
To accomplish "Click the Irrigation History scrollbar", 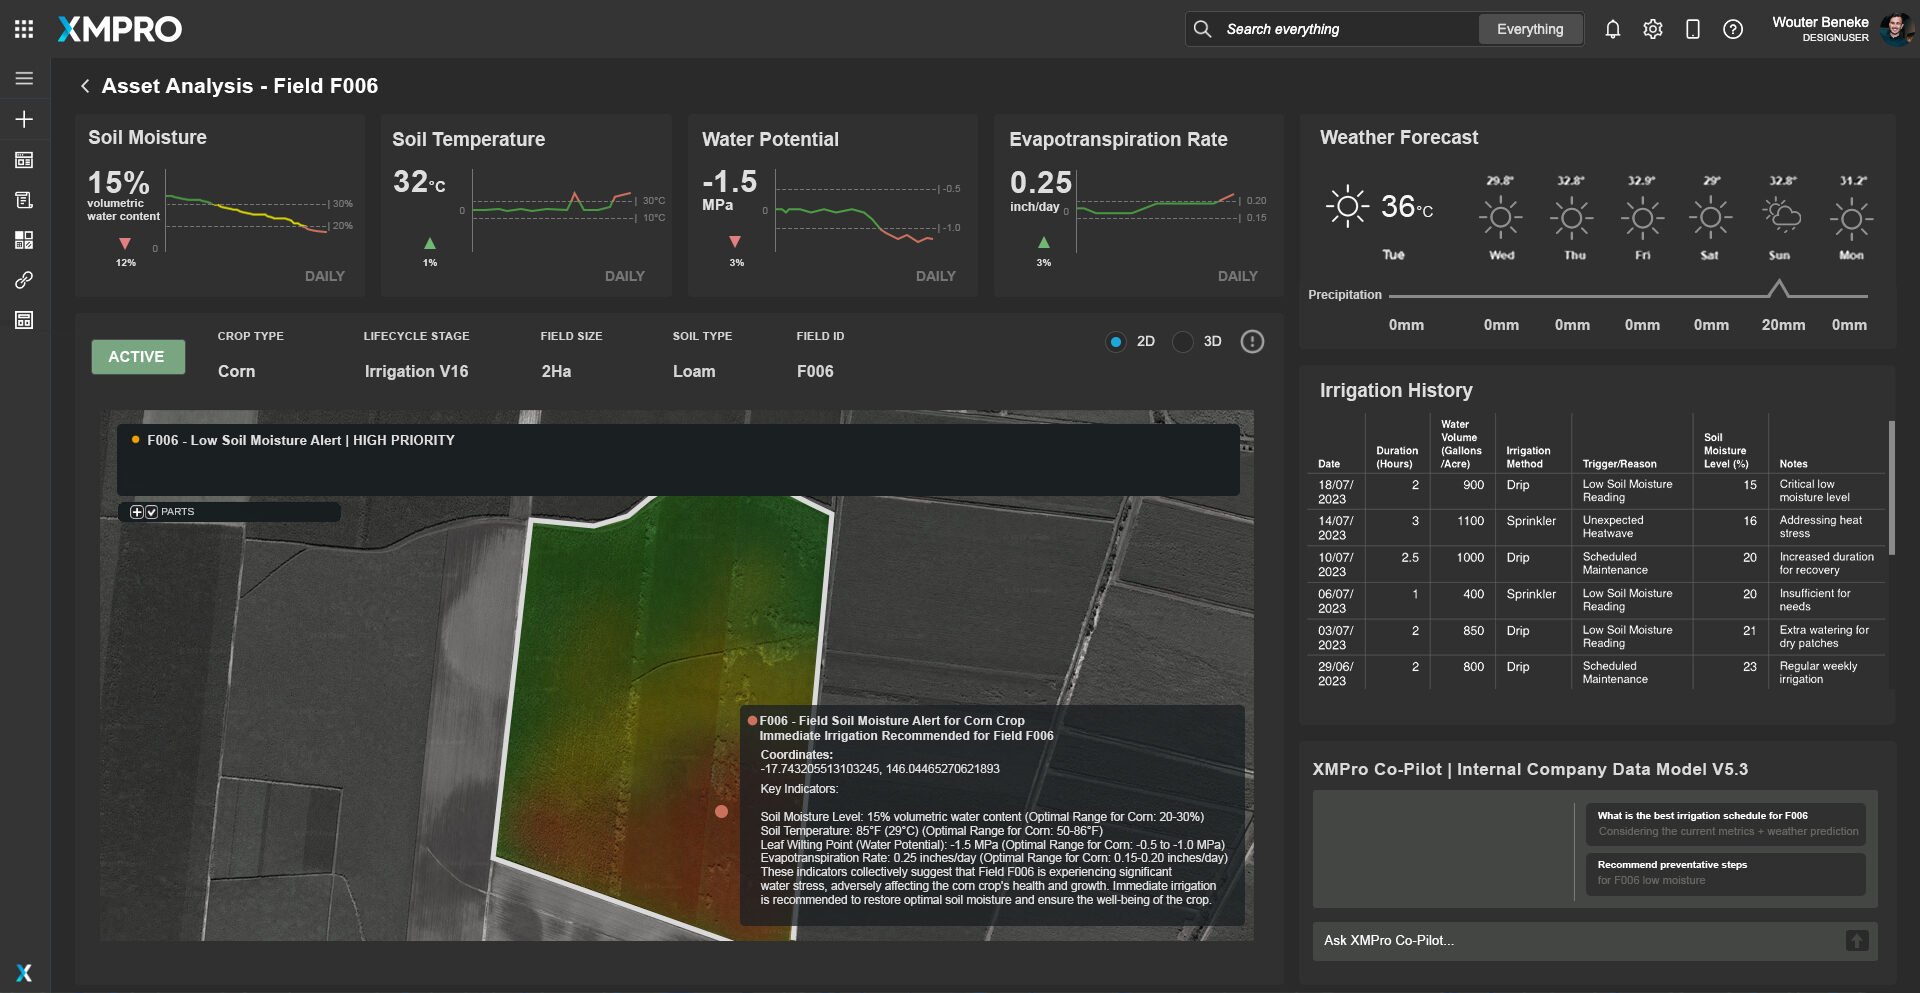I will (1891, 487).
